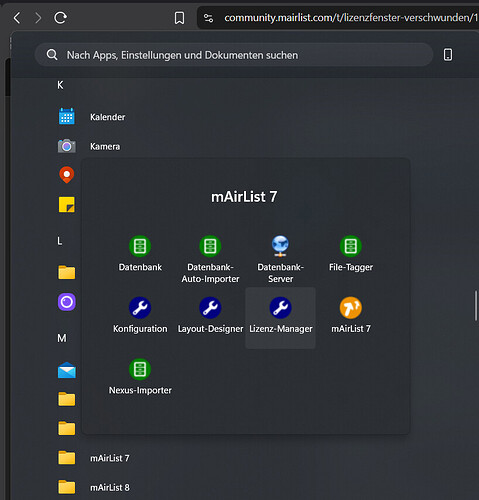Screen dimensions: 479x500
Task: Click the phone link icon beside search
Action: (x=448, y=55)
